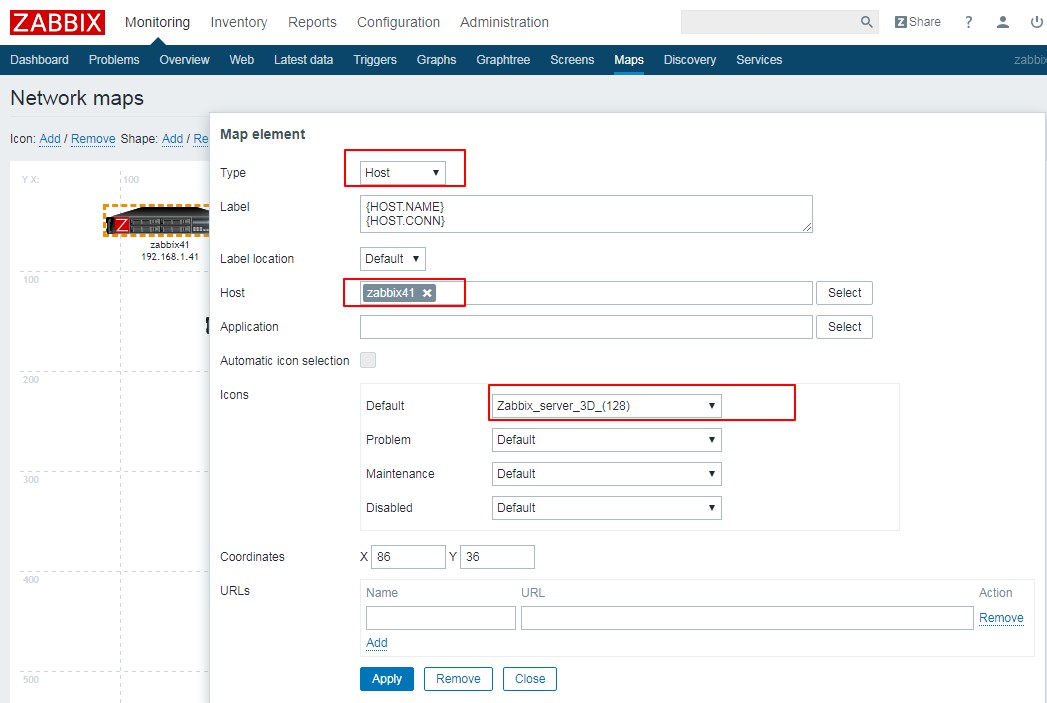
Task: Click the Remove link in URLs row
Action: 1000,618
